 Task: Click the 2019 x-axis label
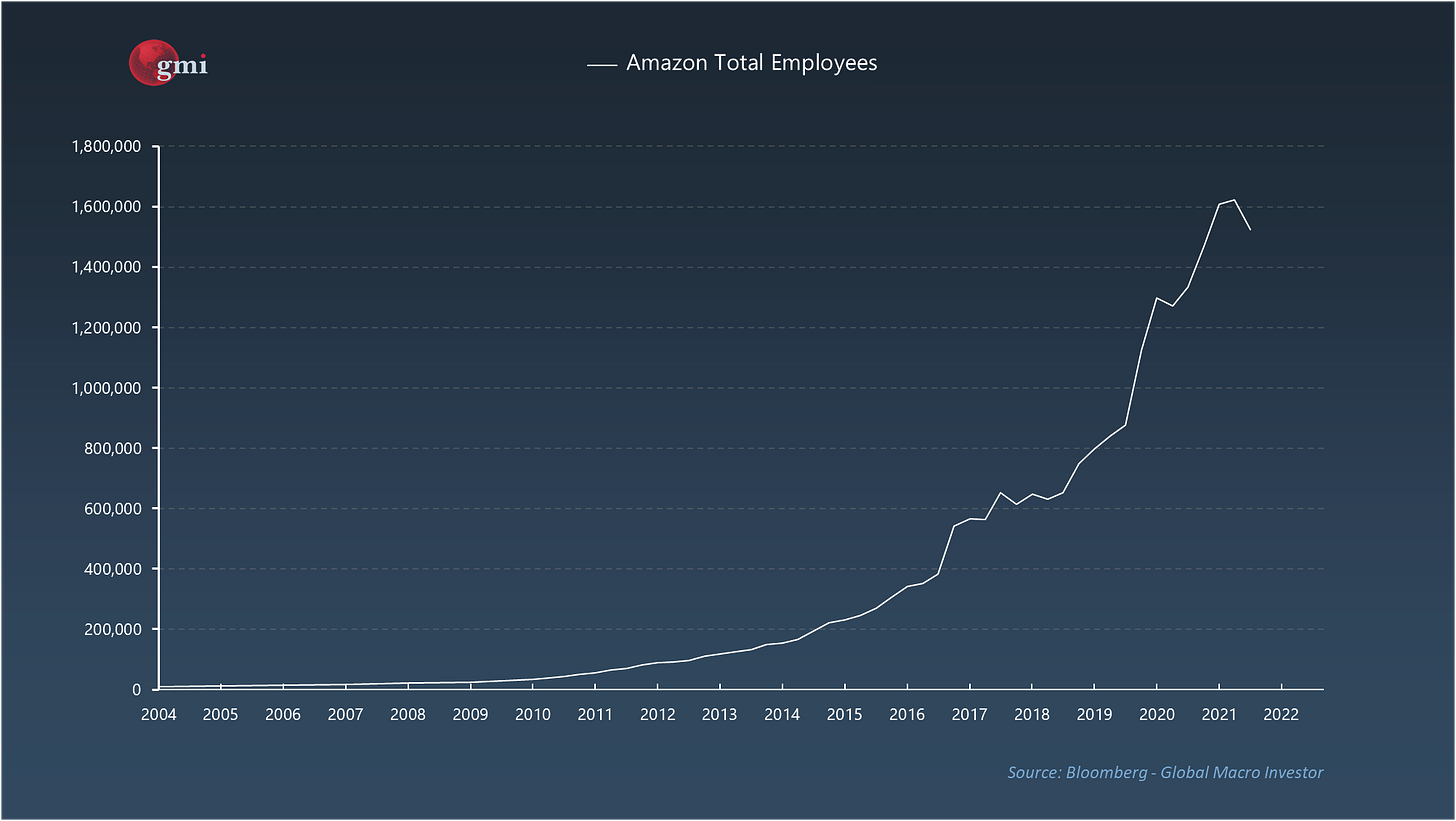tap(1094, 715)
